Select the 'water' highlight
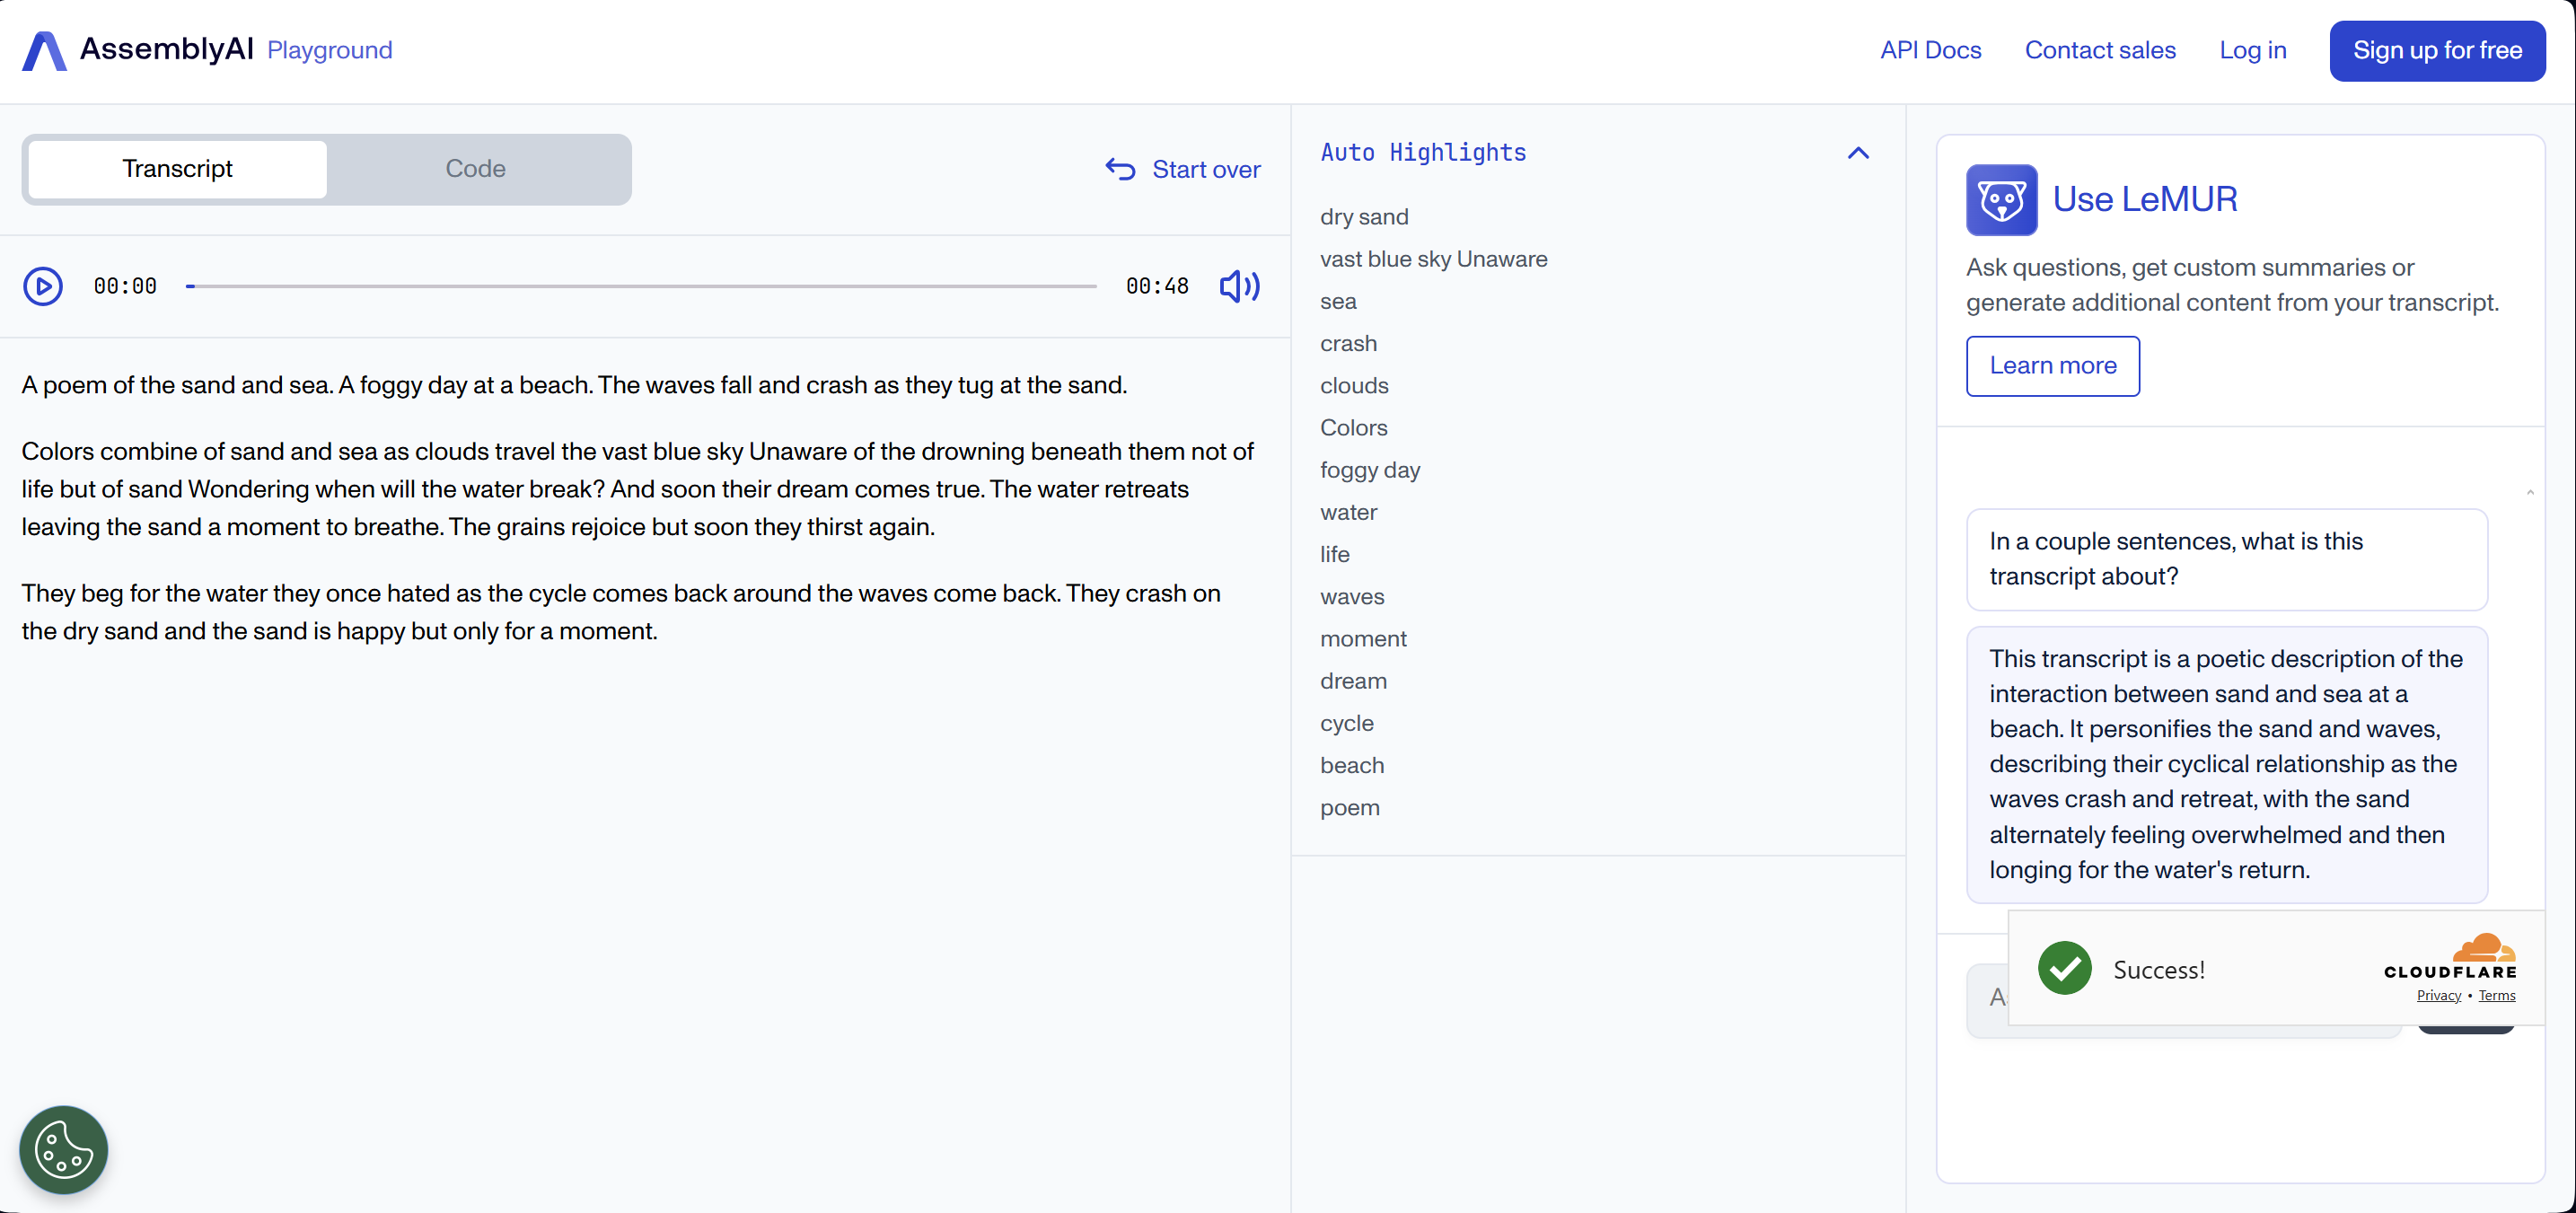The image size is (2576, 1213). [x=1348, y=512]
